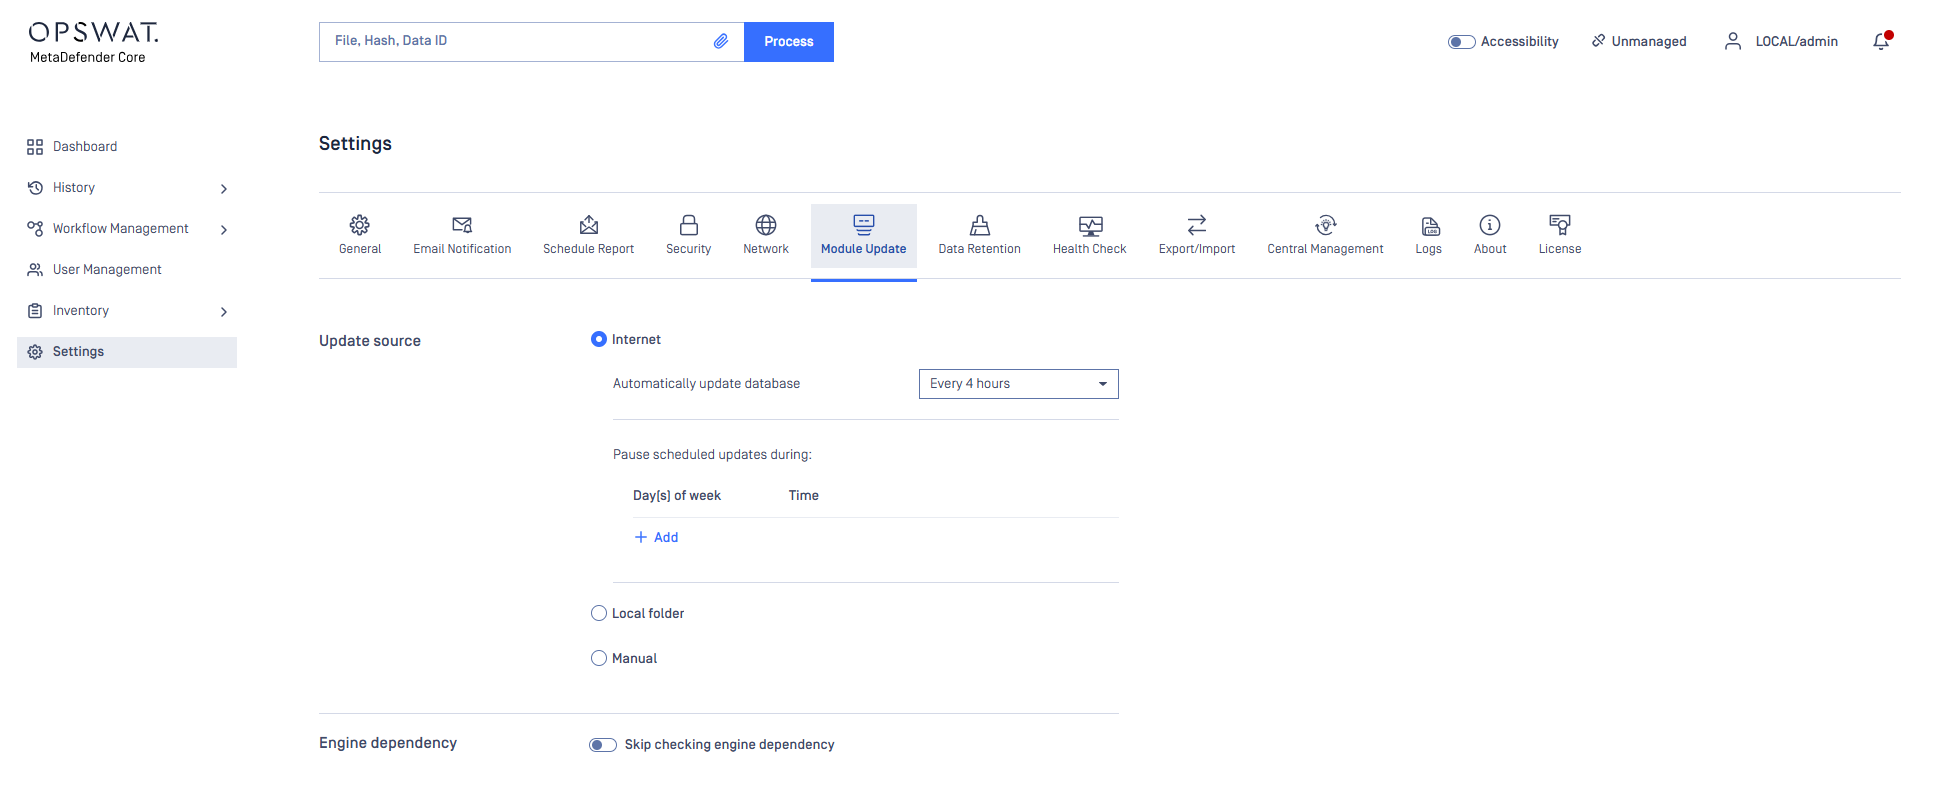Open Export/Import settings icon
Image resolution: width=1937 pixels, height=812 pixels.
[x=1196, y=225]
